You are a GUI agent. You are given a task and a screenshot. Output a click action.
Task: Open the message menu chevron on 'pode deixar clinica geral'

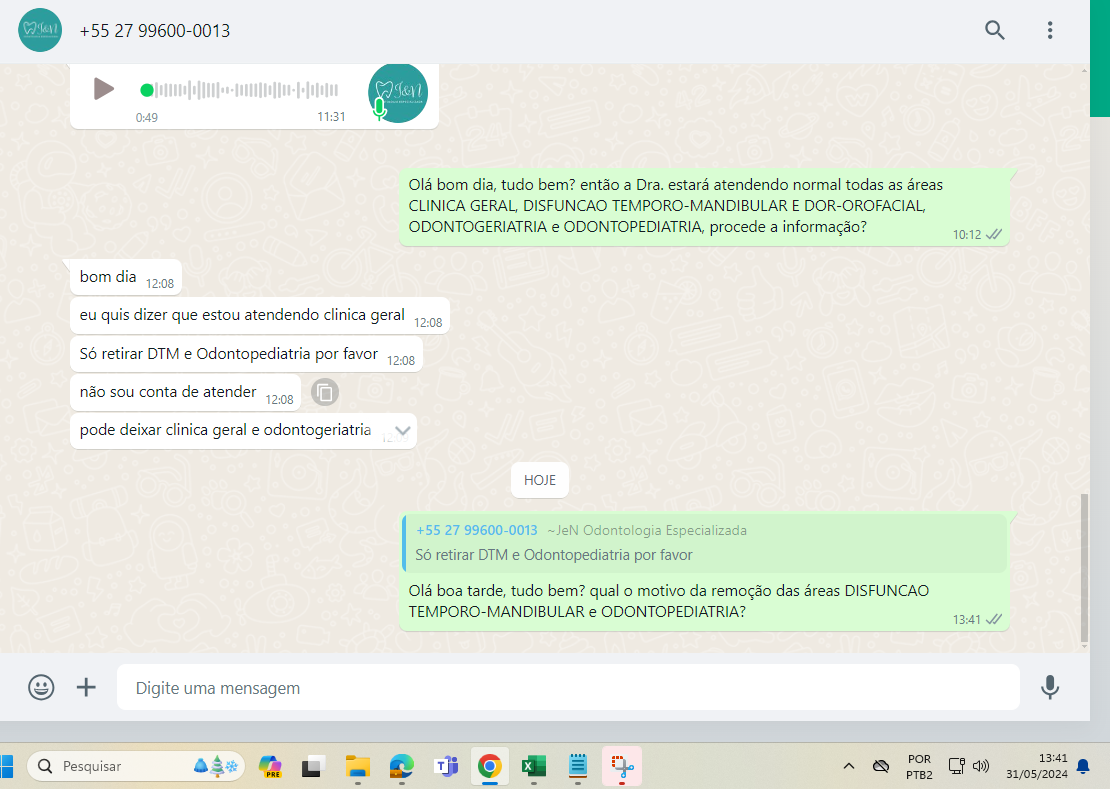coord(402,430)
